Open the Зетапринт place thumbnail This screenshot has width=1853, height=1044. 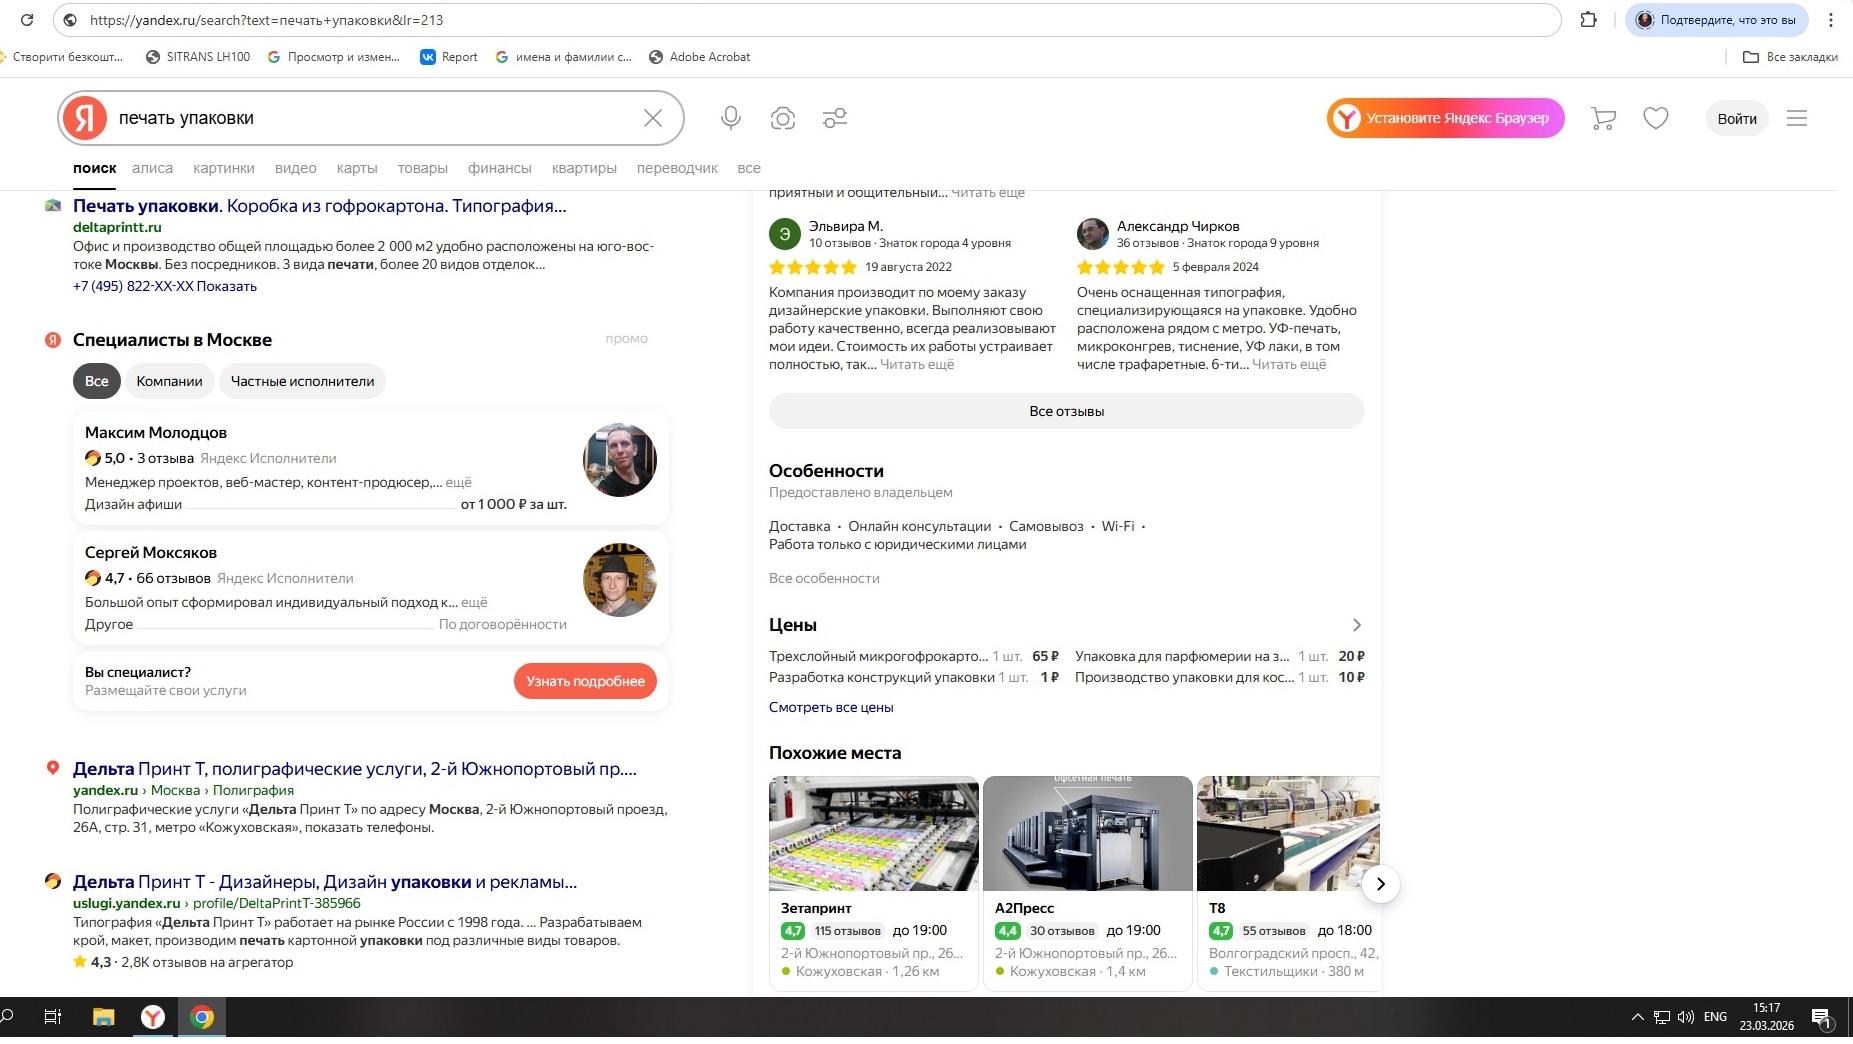pos(873,834)
